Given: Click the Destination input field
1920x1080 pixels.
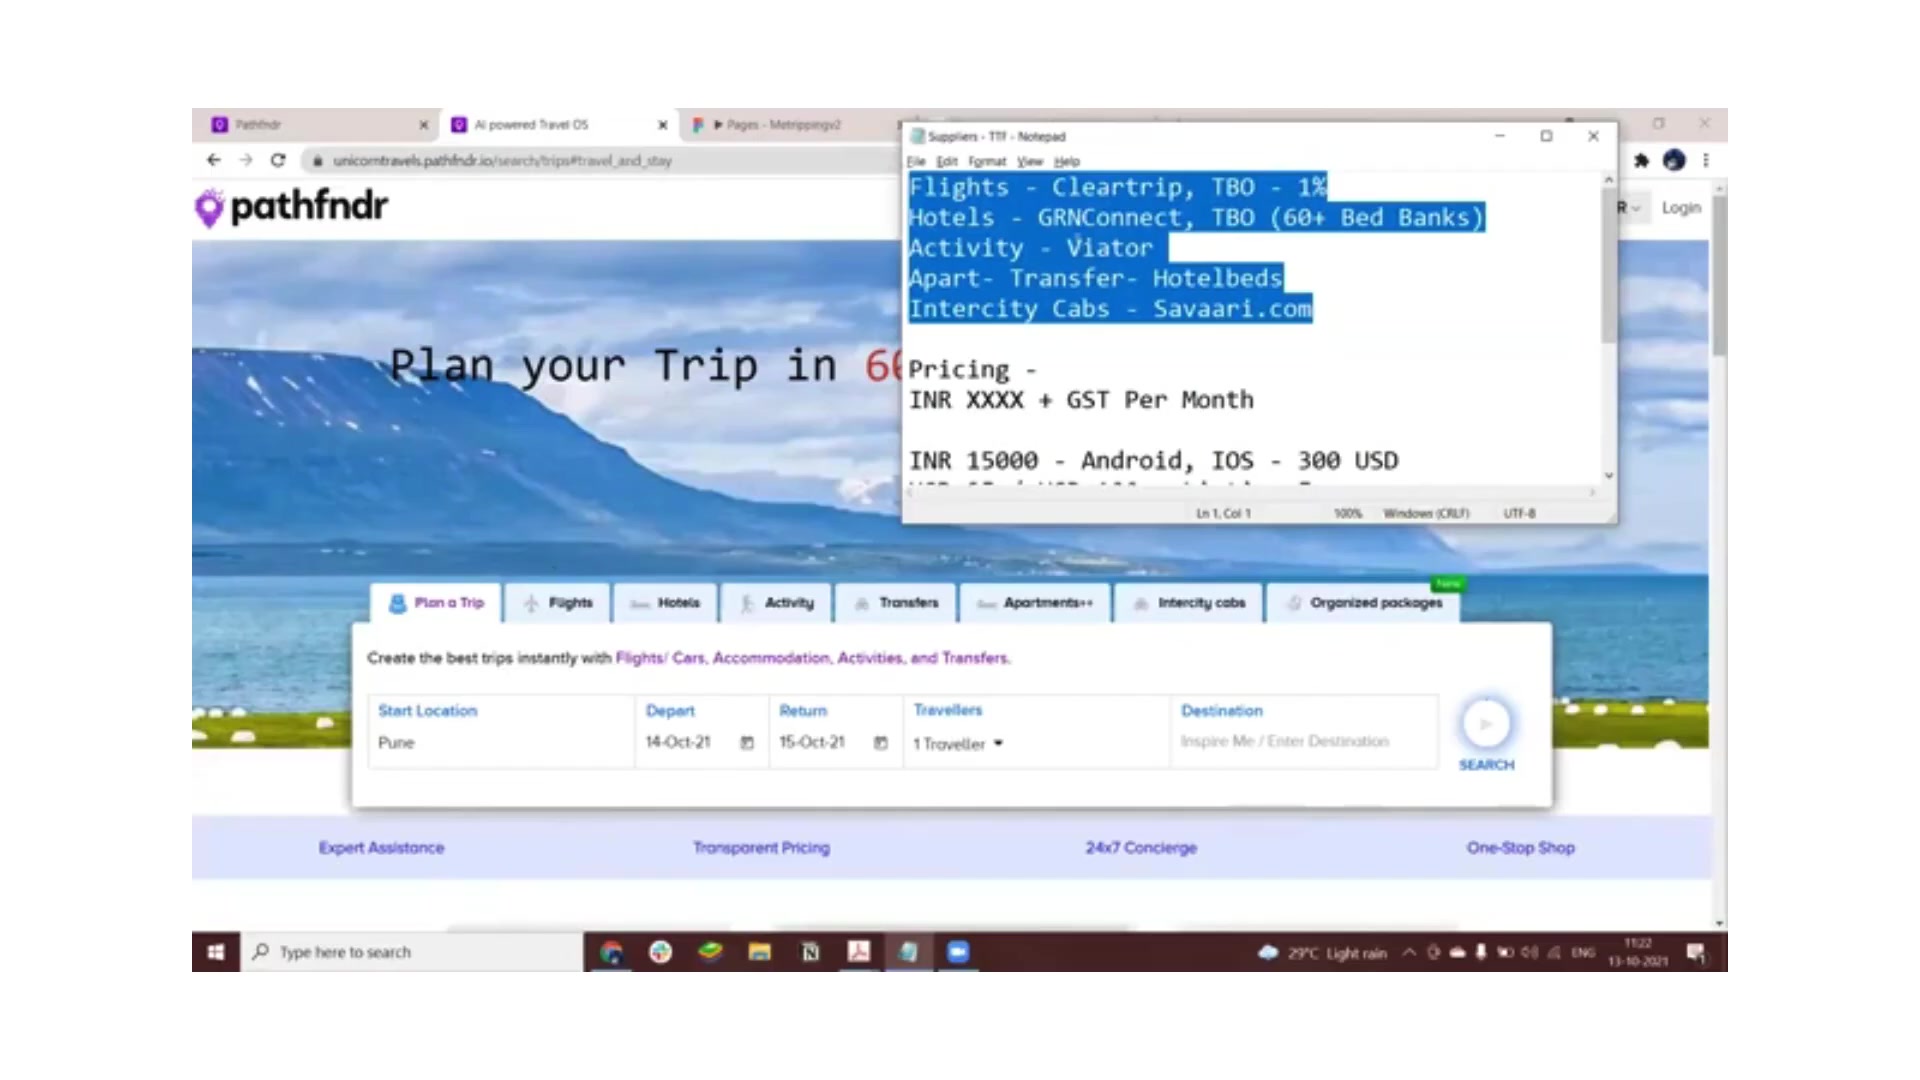Looking at the screenshot, I should click(x=1303, y=732).
